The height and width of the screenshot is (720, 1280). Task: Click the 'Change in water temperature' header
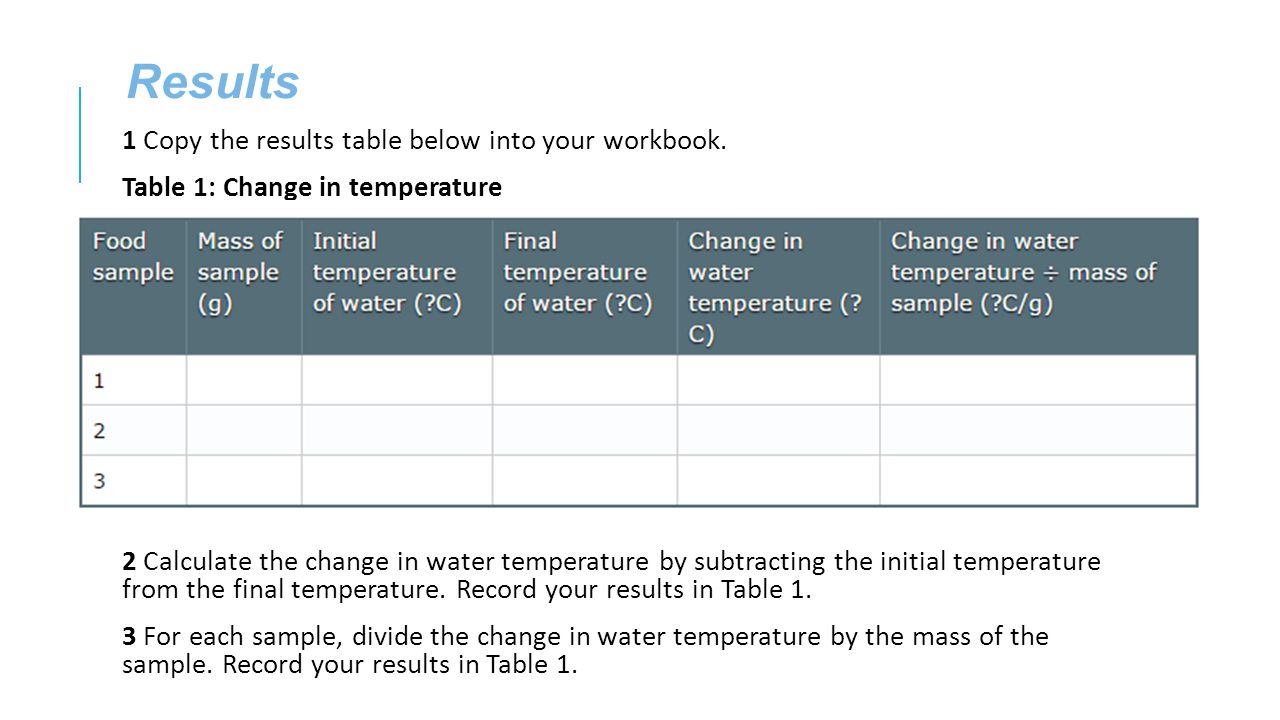pyautogui.click(x=779, y=286)
